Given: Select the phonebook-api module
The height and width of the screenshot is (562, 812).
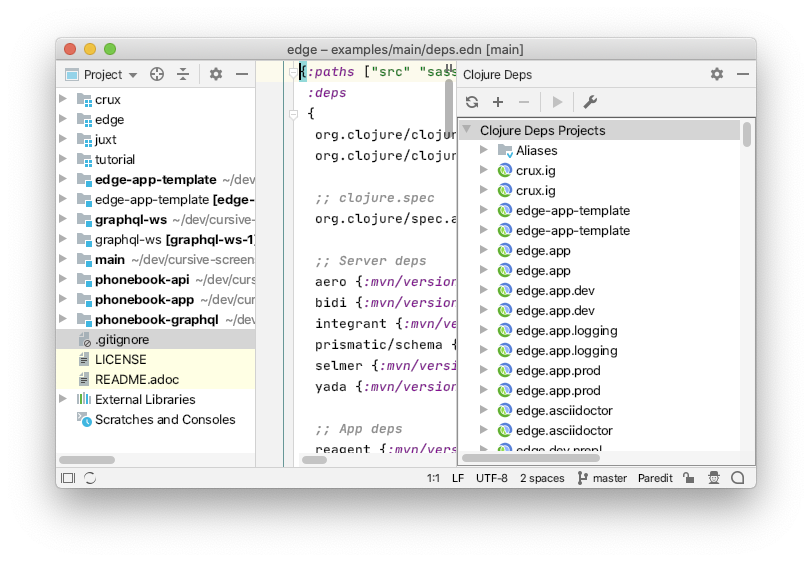Looking at the screenshot, I should [156, 279].
